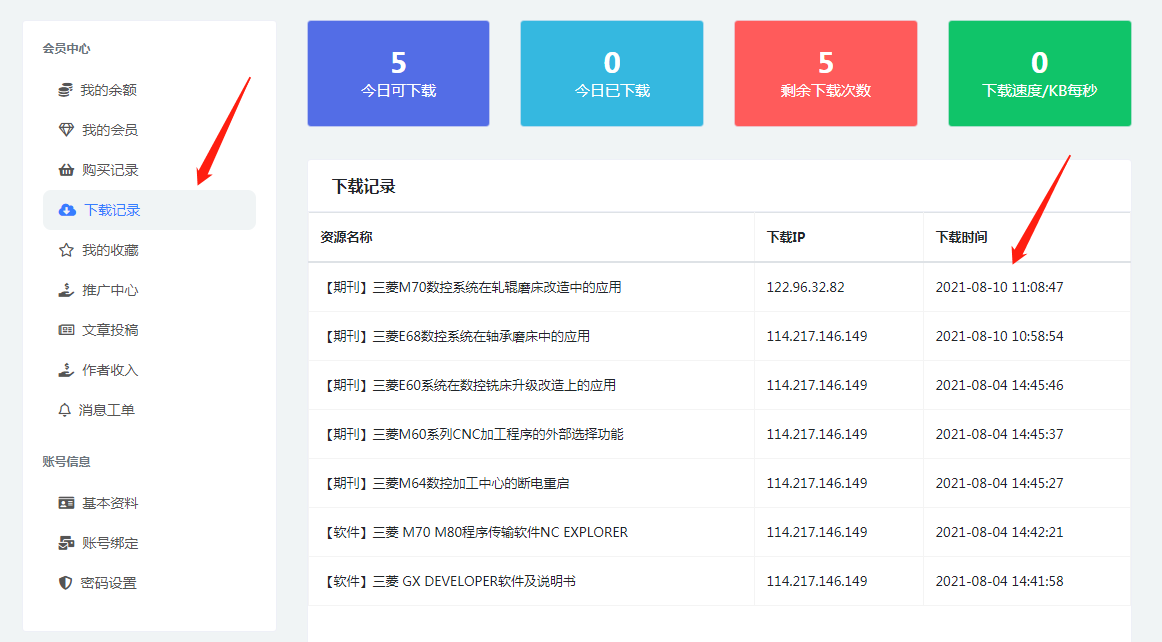The height and width of the screenshot is (642, 1162).
Task: Click timestamp 2021-08-04 14:45:27
Action: tap(999, 483)
